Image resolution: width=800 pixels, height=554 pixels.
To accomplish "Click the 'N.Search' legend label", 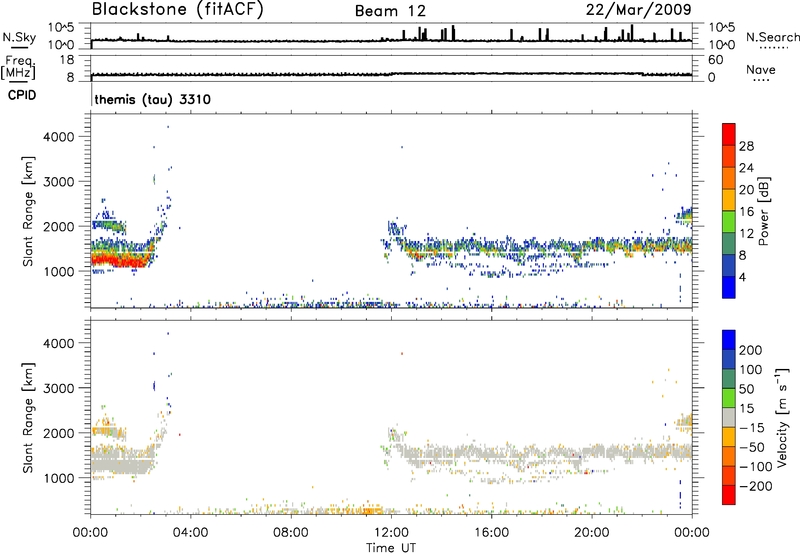I will (772, 37).
